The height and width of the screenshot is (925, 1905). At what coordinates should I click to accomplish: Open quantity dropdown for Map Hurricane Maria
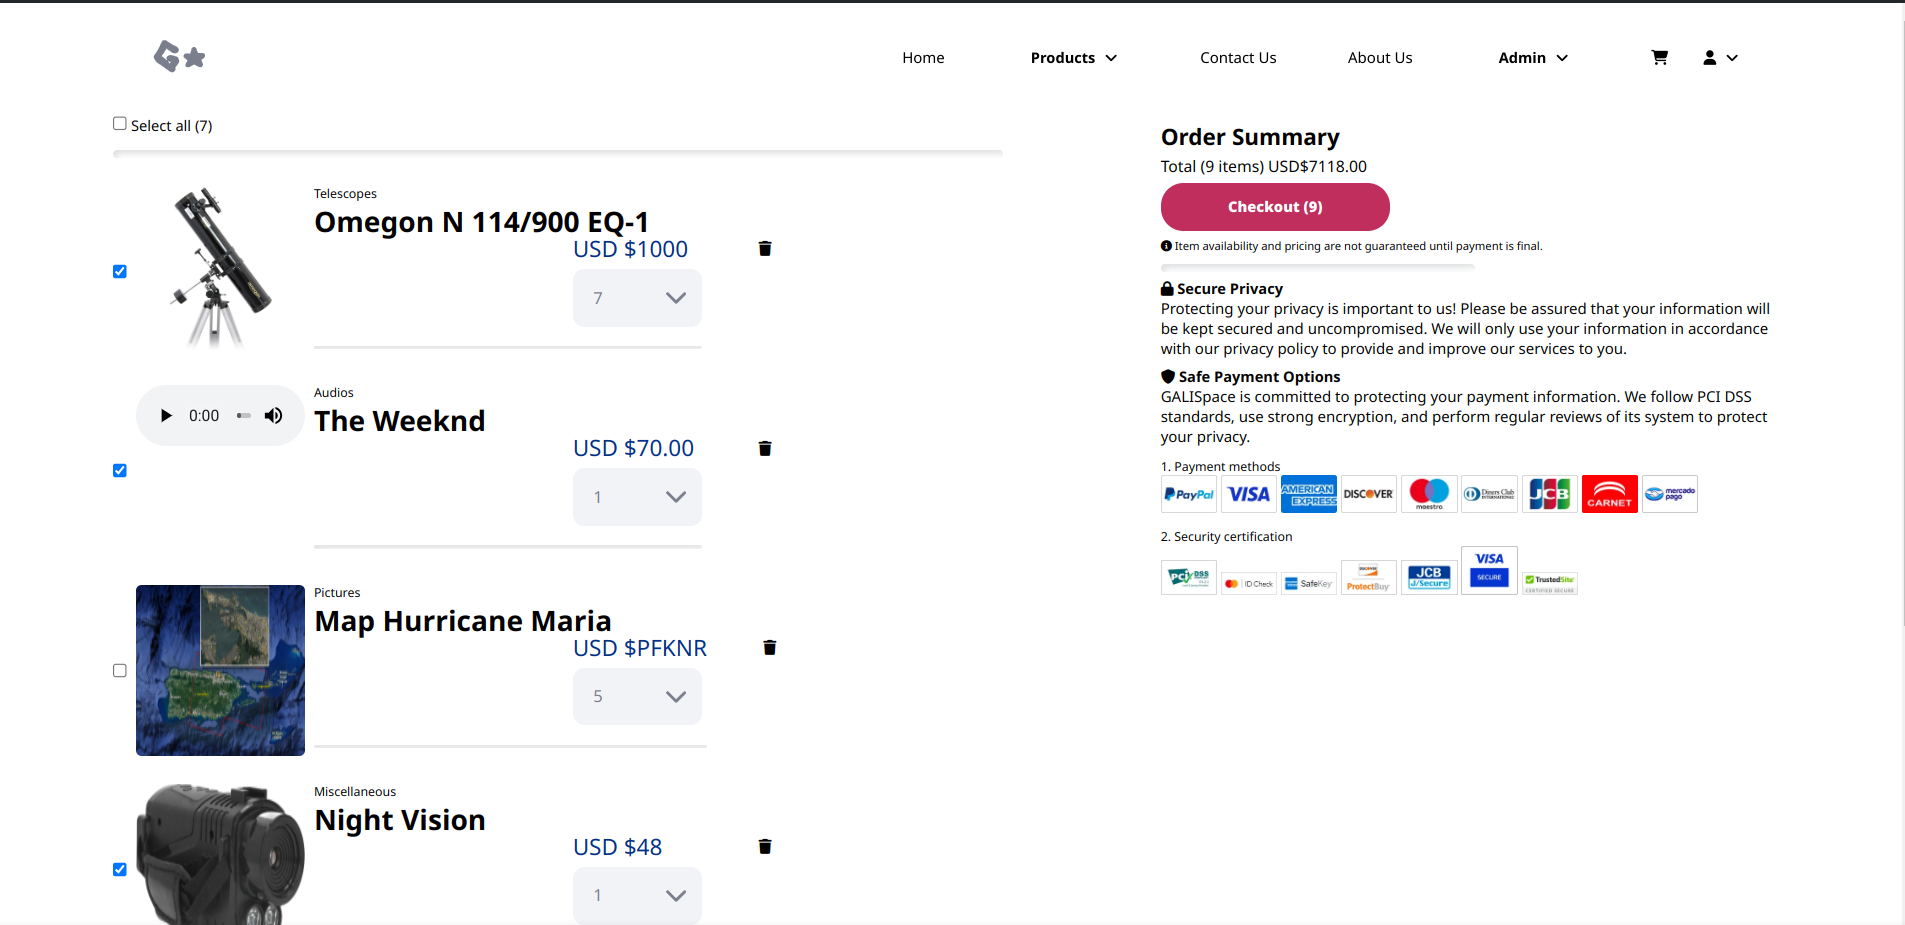(x=637, y=696)
